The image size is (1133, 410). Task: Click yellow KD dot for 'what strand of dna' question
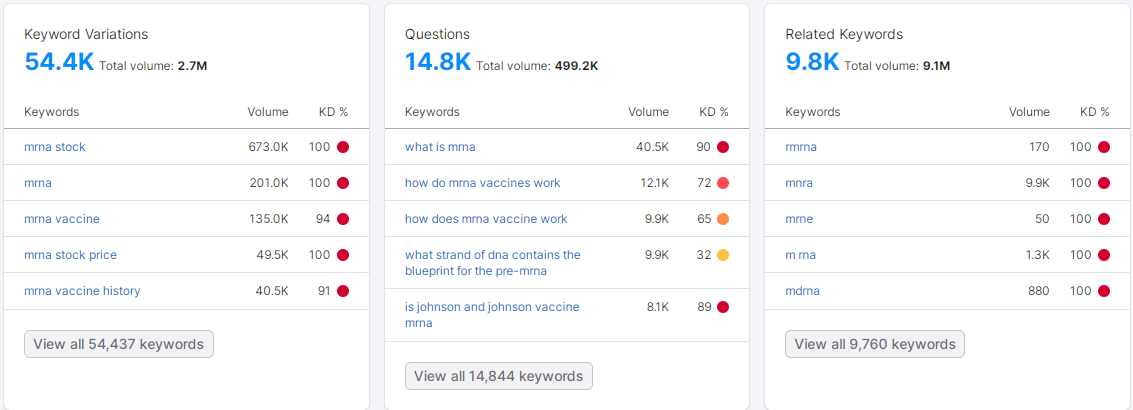point(723,255)
